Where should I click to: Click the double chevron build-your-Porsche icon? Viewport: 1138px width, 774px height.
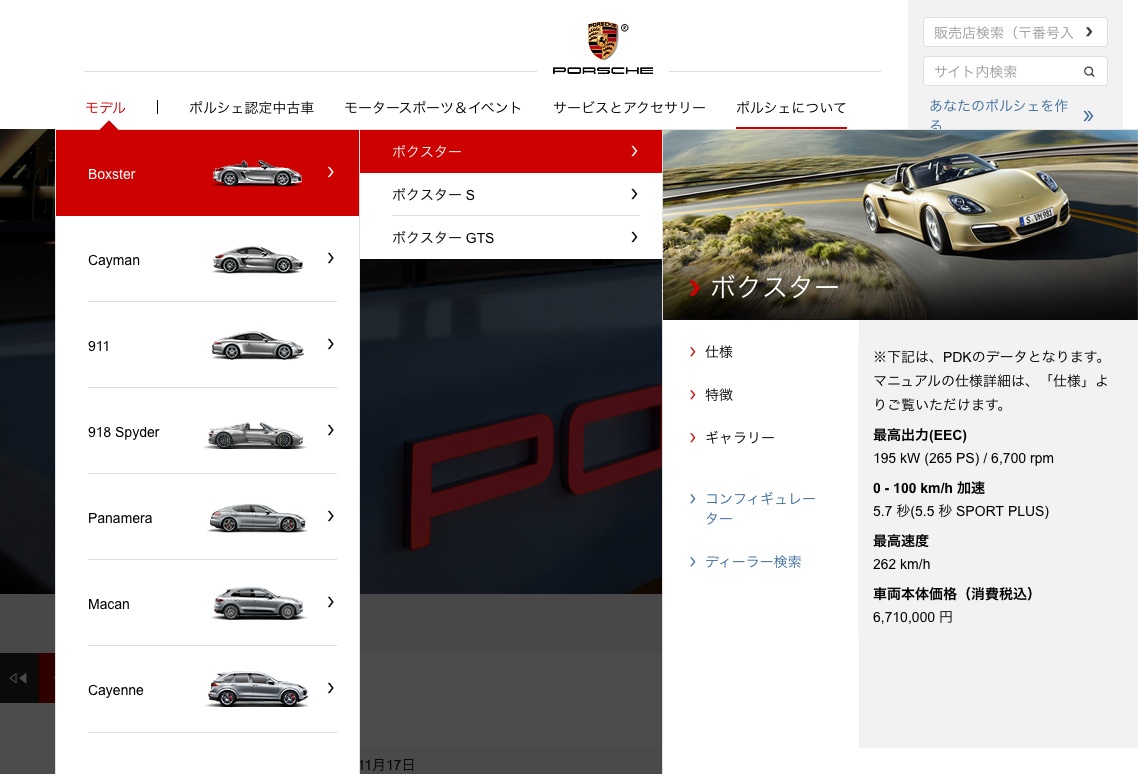(1088, 115)
